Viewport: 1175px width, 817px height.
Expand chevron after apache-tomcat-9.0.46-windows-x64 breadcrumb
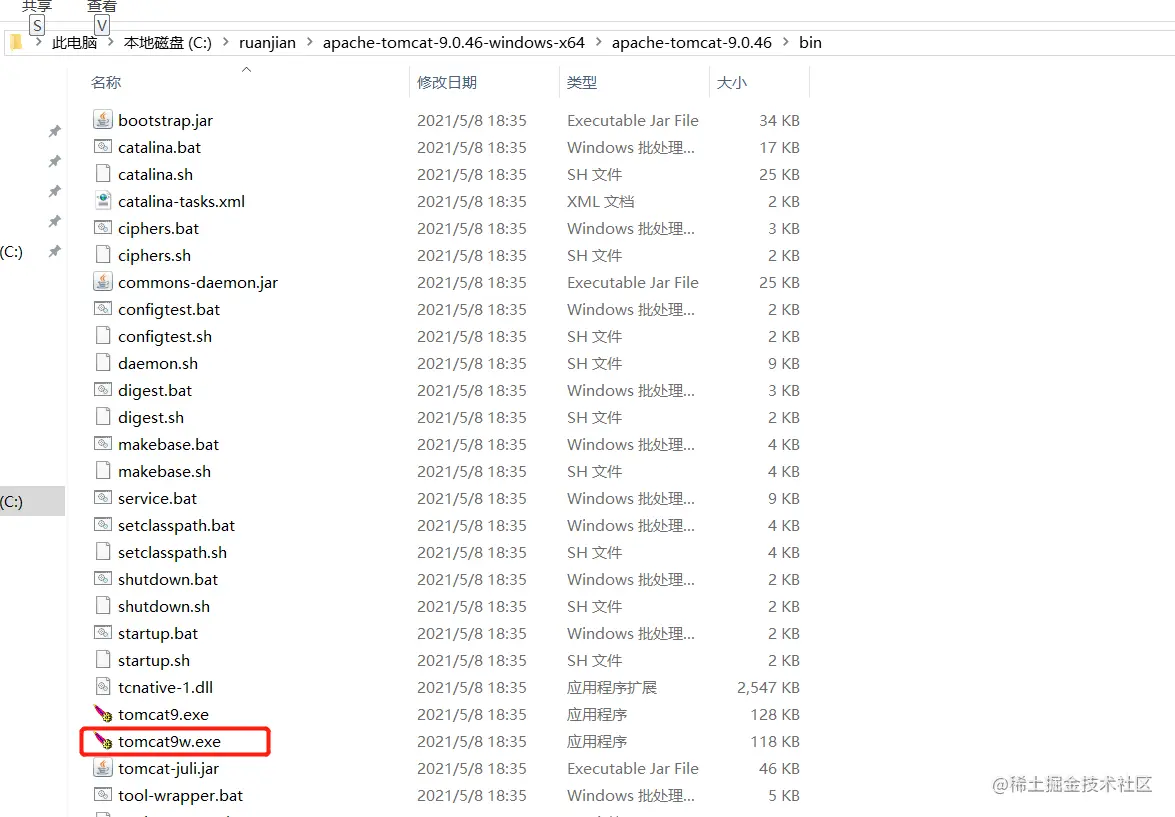tap(598, 42)
